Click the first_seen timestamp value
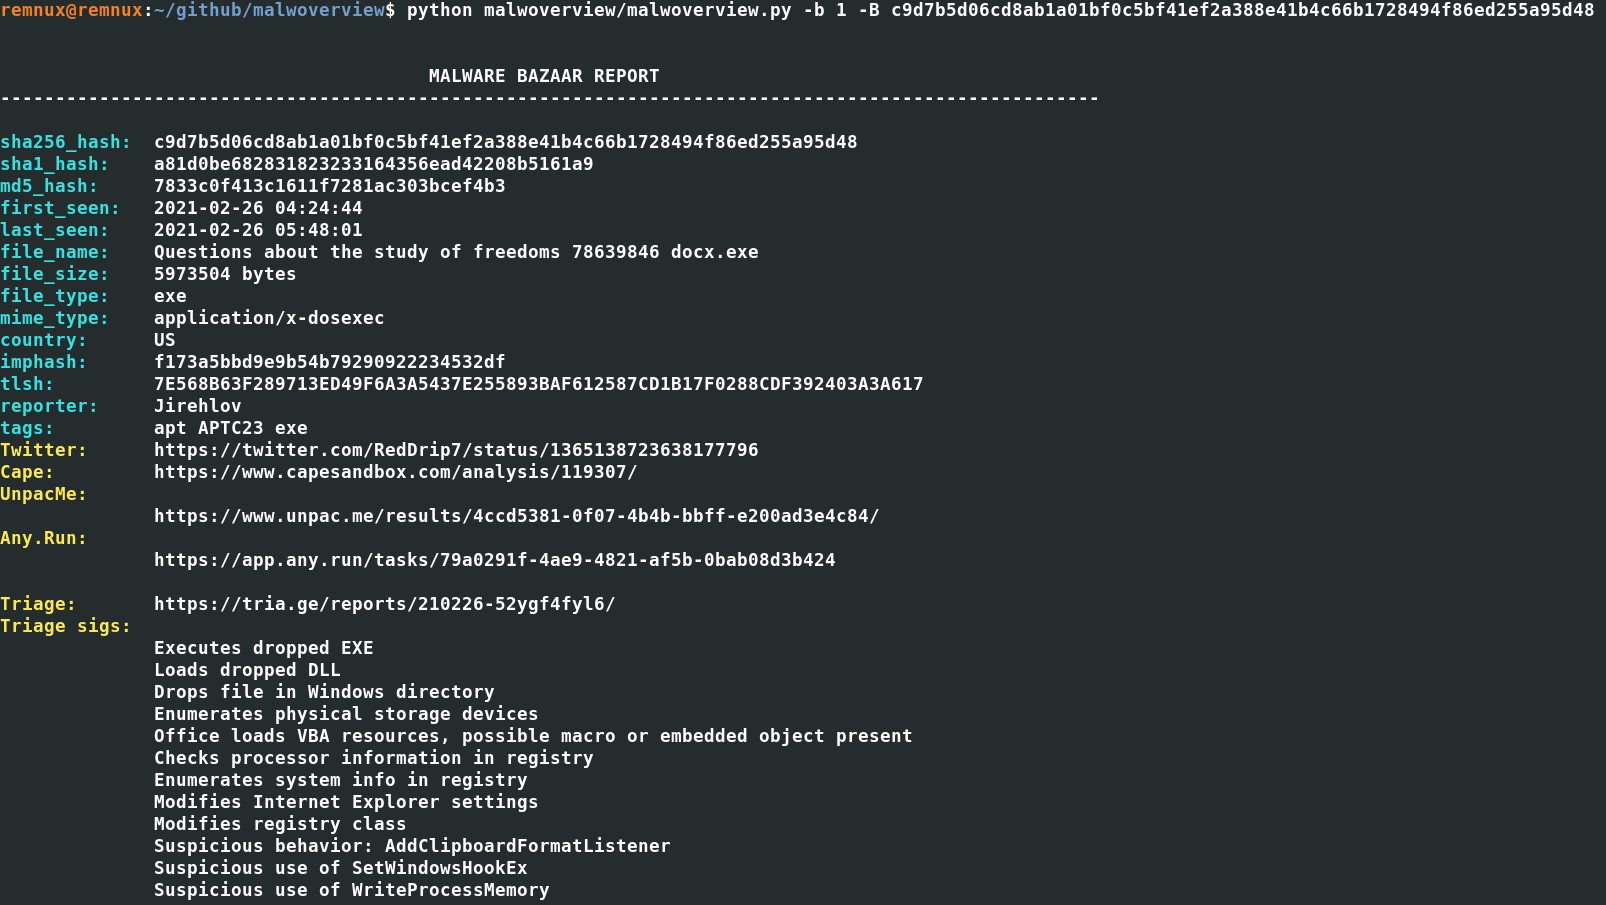Image resolution: width=1606 pixels, height=905 pixels. [258, 208]
